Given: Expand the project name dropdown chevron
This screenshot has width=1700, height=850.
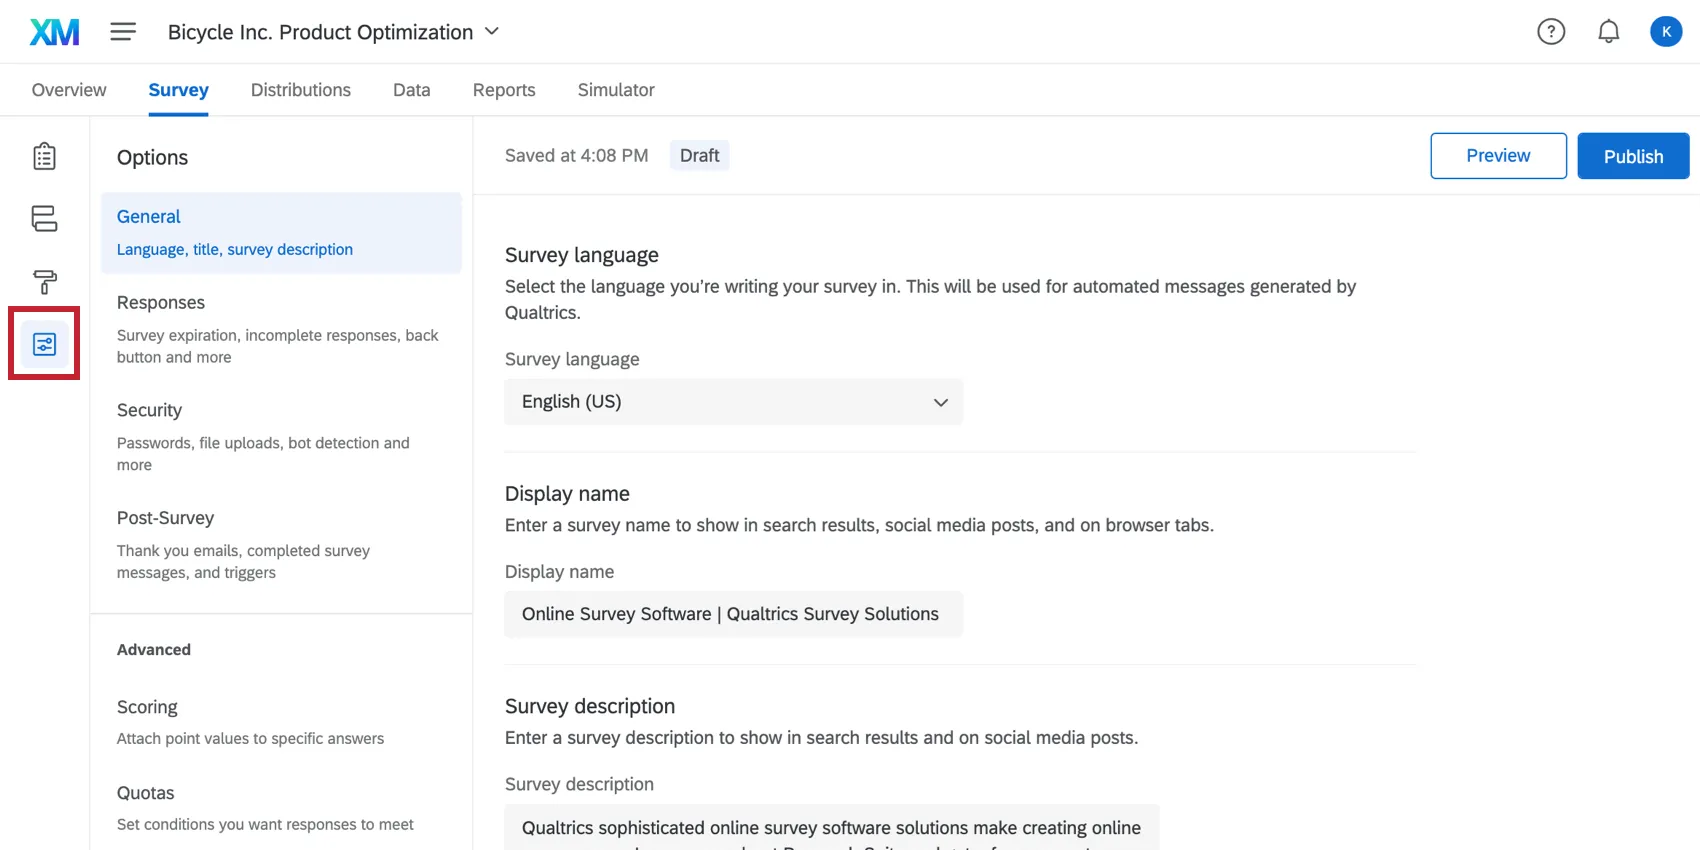Looking at the screenshot, I should (492, 32).
